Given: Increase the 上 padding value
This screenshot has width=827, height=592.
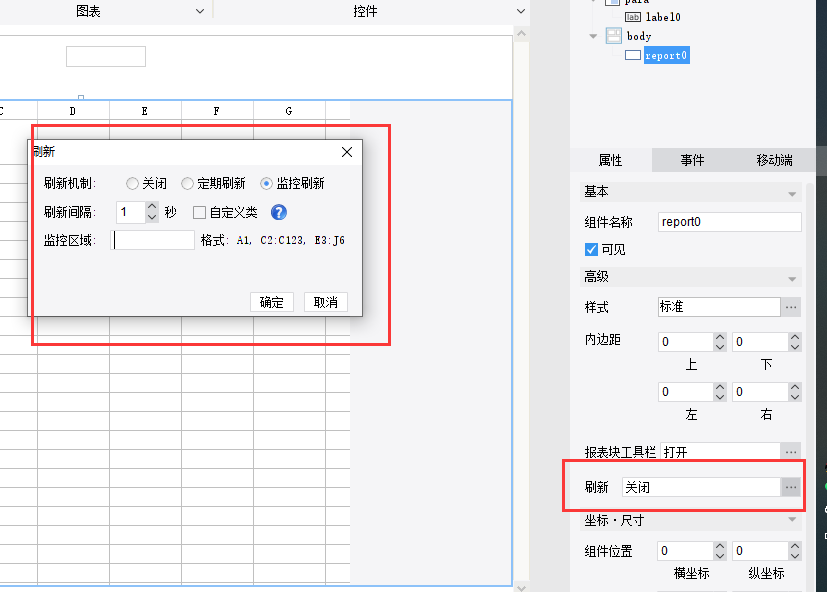Looking at the screenshot, I should [720, 337].
